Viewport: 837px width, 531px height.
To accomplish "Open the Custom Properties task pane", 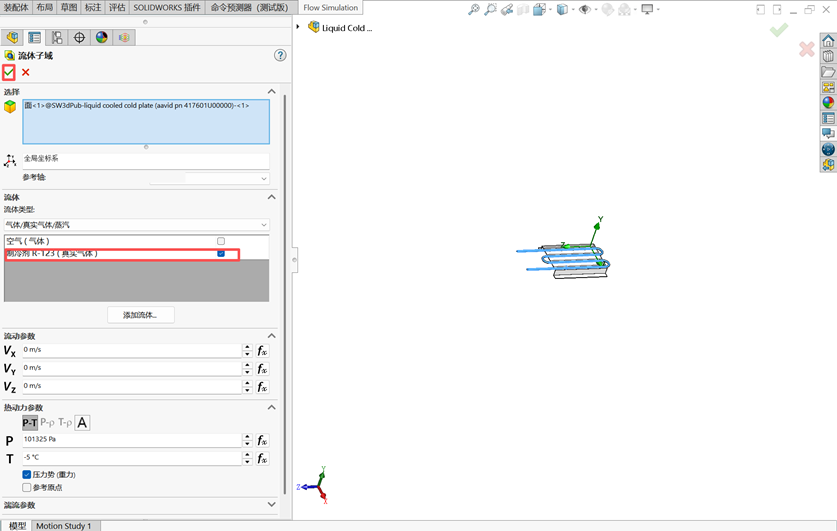I will (828, 118).
